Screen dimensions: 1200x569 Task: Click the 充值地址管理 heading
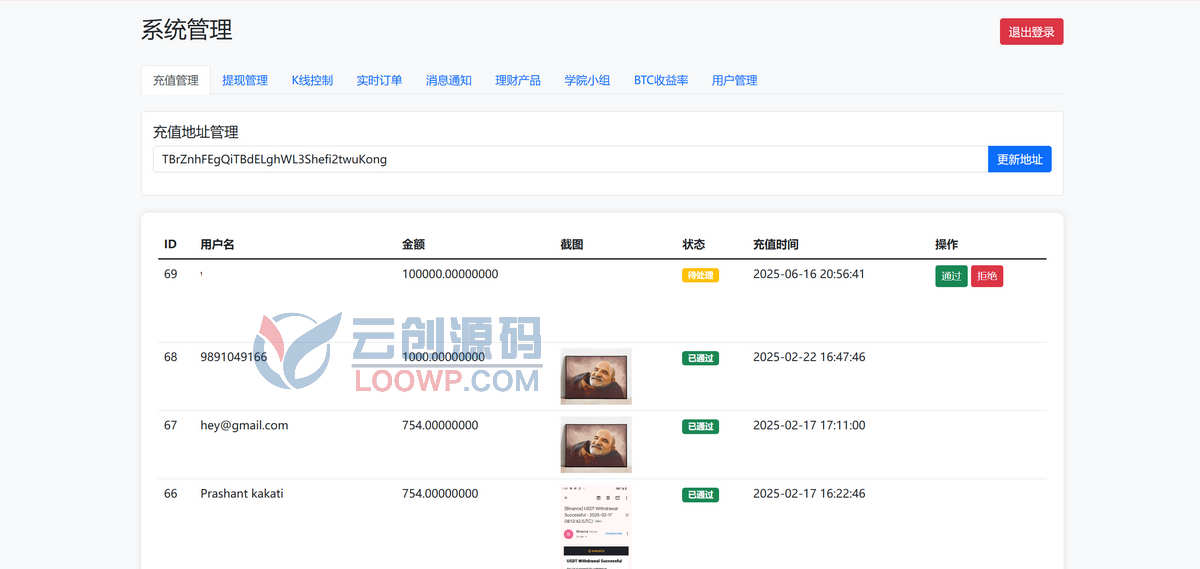pyautogui.click(x=196, y=132)
